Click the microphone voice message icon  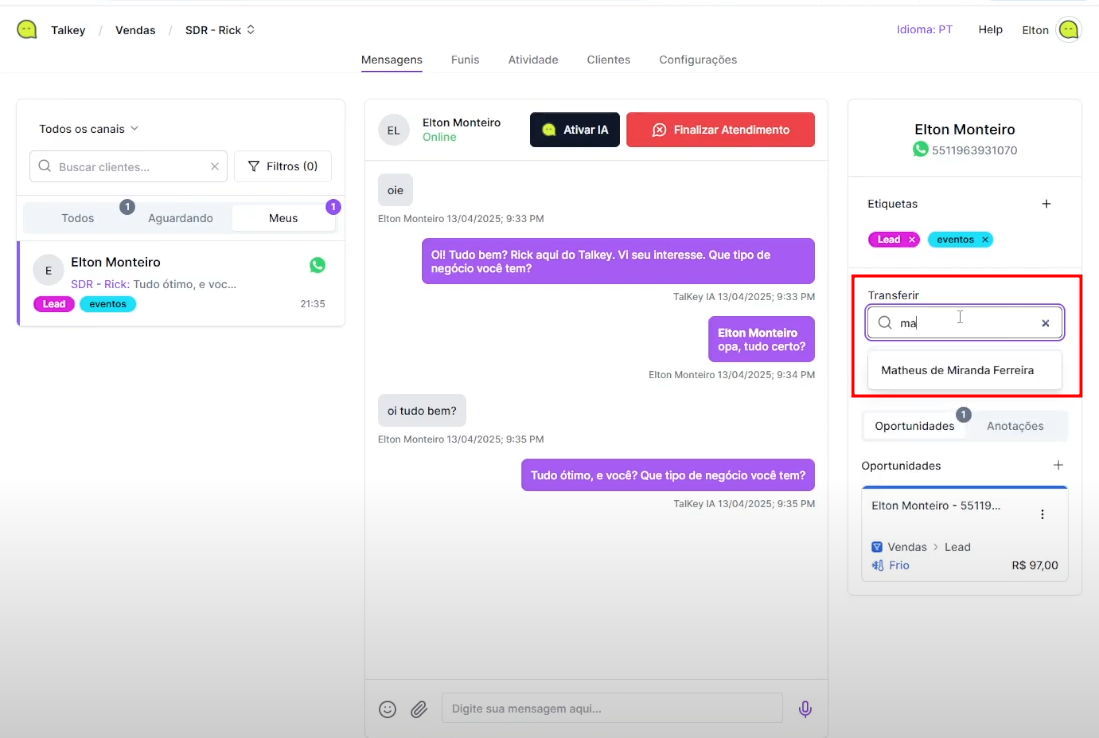click(x=805, y=709)
